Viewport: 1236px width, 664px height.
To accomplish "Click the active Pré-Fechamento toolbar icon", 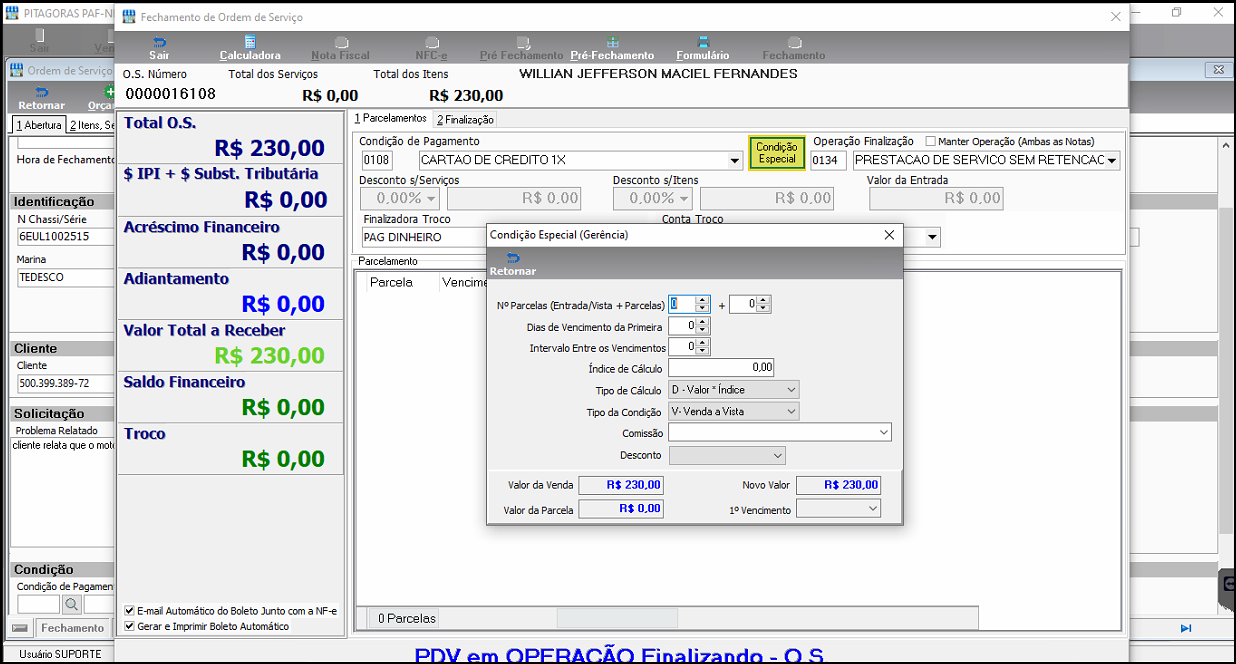I will [x=612, y=49].
